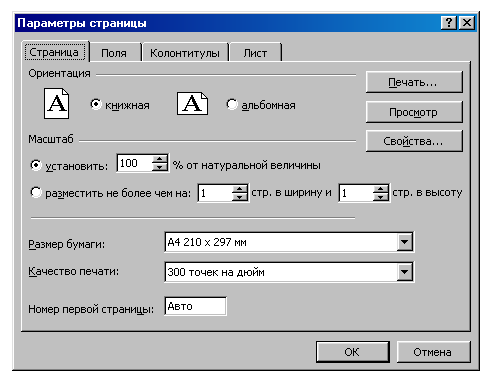Switch to the Страница tab
This screenshot has height=384, width=494.
pos(55,52)
